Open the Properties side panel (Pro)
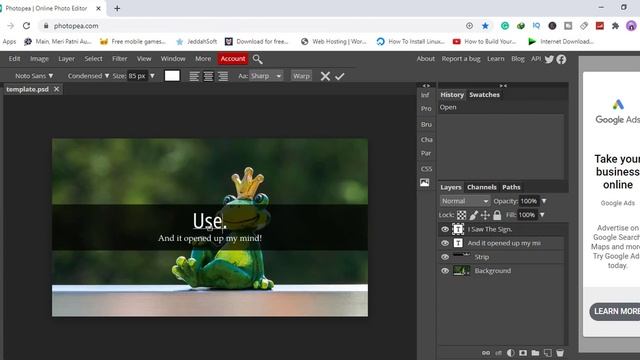Image resolution: width=640 pixels, height=360 pixels. tap(426, 109)
